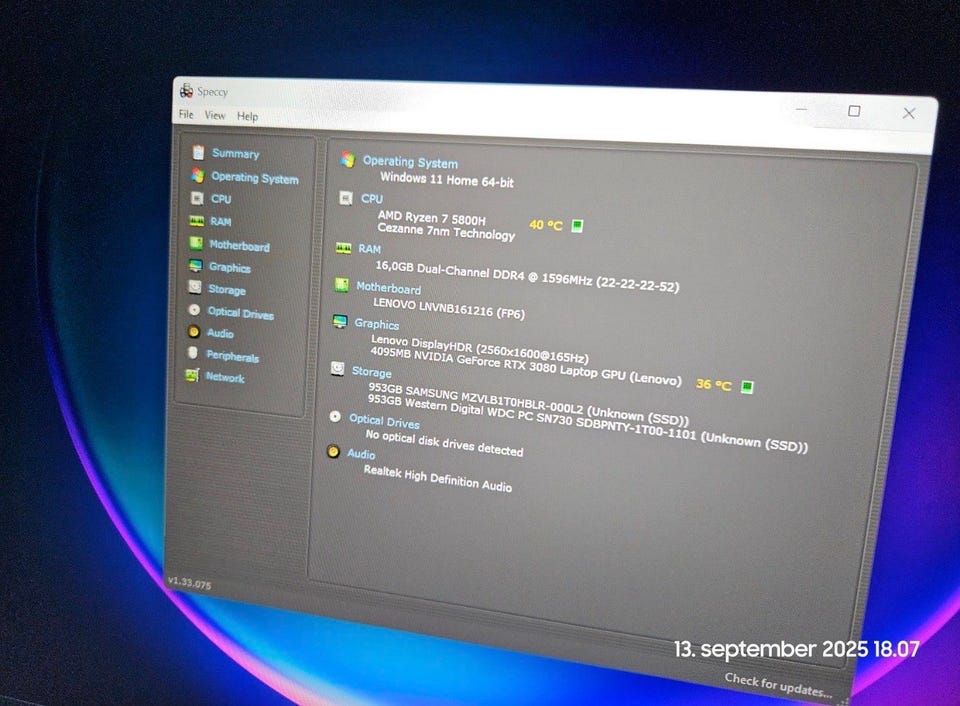Click the Motherboard heading link in summary
This screenshot has width=960, height=706.
tap(388, 288)
